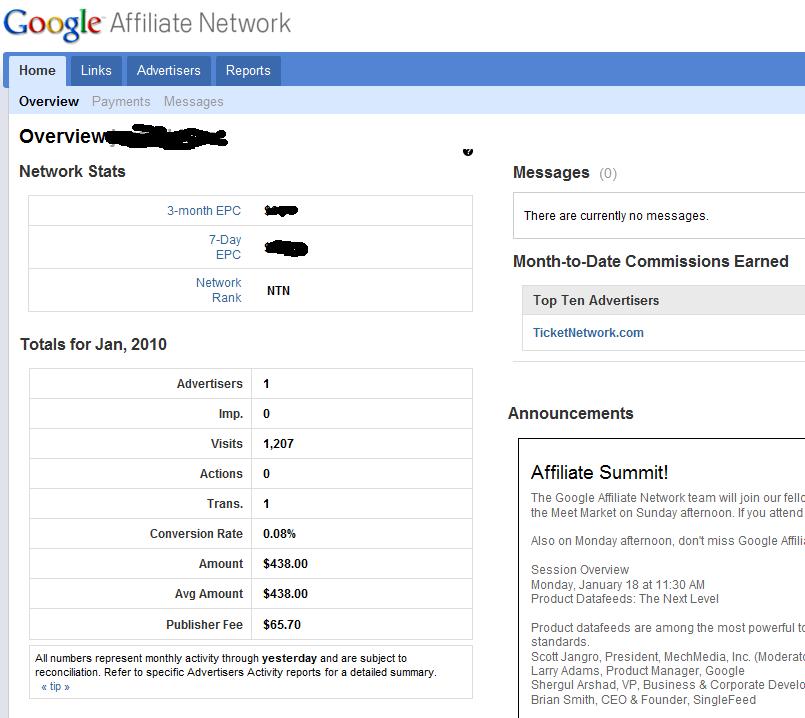This screenshot has width=805, height=718.
Task: Click the 3-month EPC link
Action: (x=204, y=210)
